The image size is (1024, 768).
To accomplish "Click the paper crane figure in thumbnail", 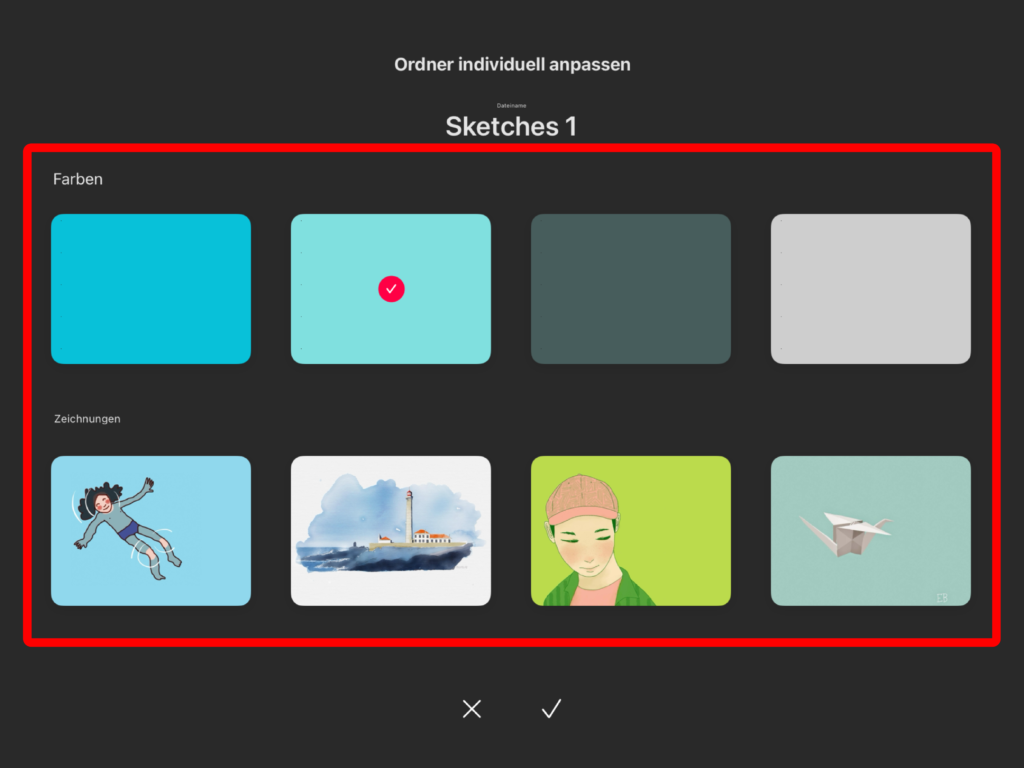I will pyautogui.click(x=846, y=534).
